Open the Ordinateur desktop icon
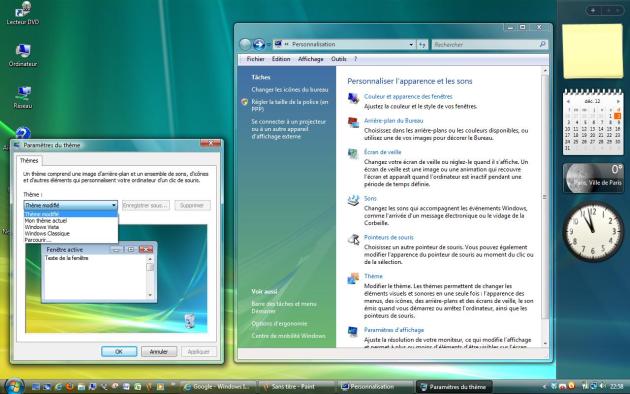Viewport: 630px width, 394px height. coord(23,55)
